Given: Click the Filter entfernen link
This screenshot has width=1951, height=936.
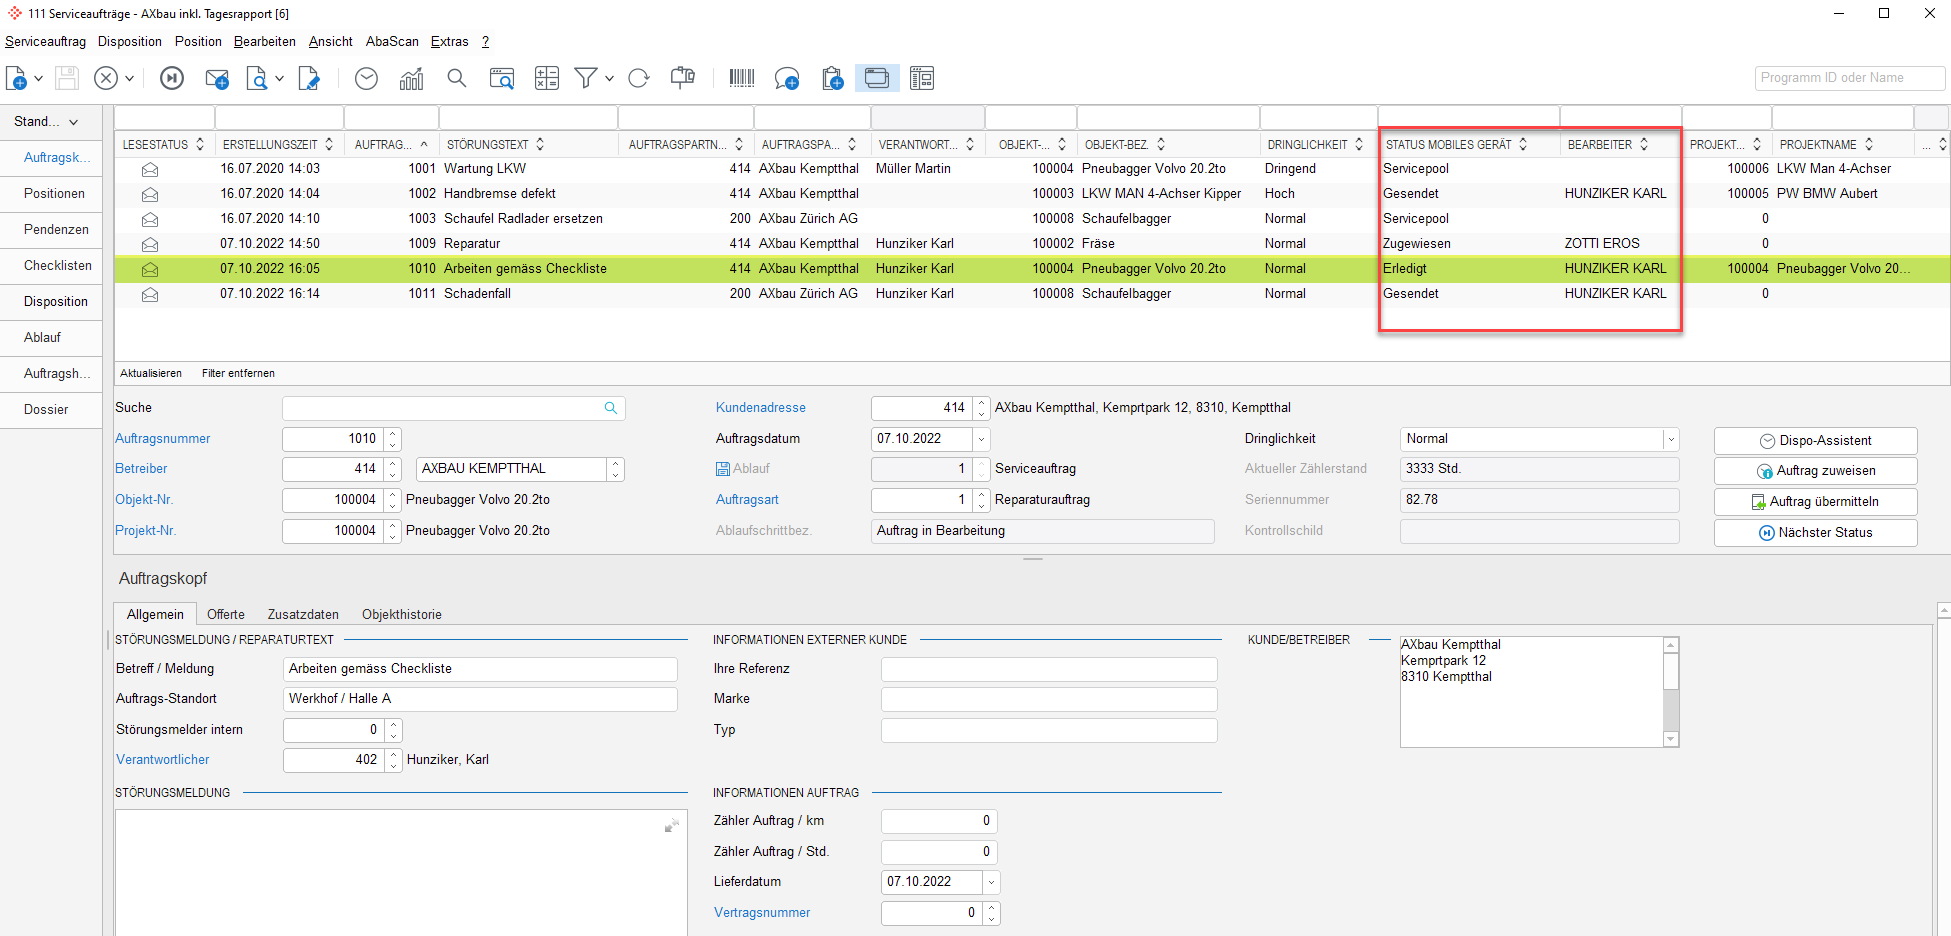Looking at the screenshot, I should 238,373.
